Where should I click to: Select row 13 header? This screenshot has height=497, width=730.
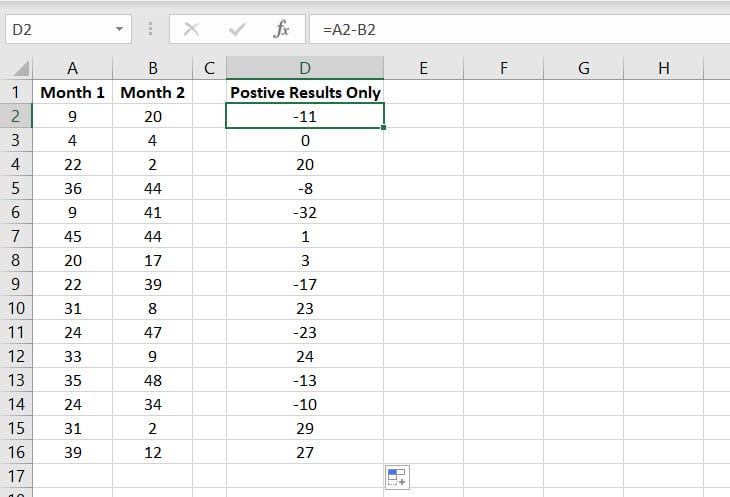tap(16, 380)
